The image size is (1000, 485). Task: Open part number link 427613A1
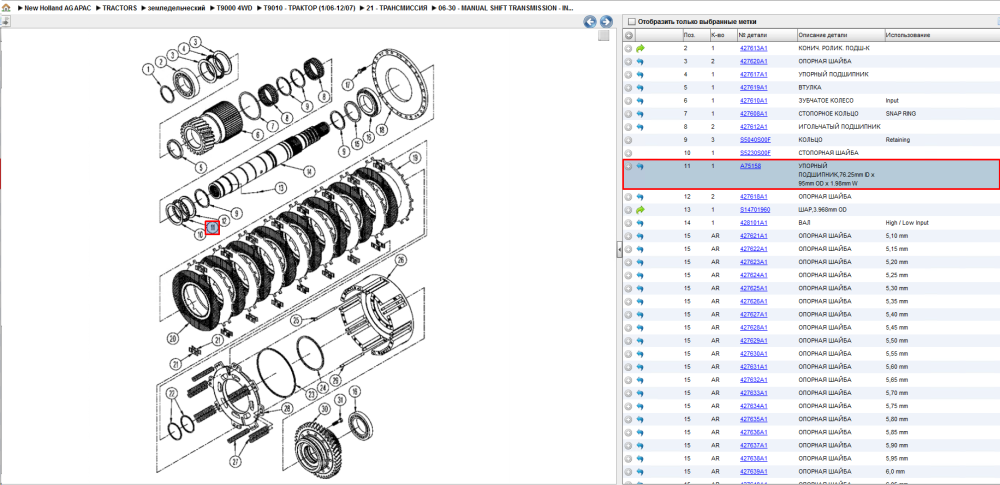753,48
